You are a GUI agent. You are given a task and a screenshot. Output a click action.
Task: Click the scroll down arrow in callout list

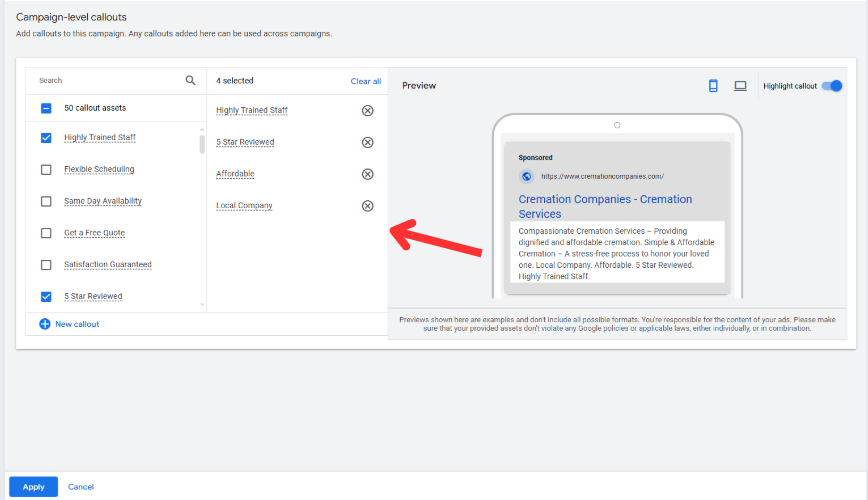202,305
